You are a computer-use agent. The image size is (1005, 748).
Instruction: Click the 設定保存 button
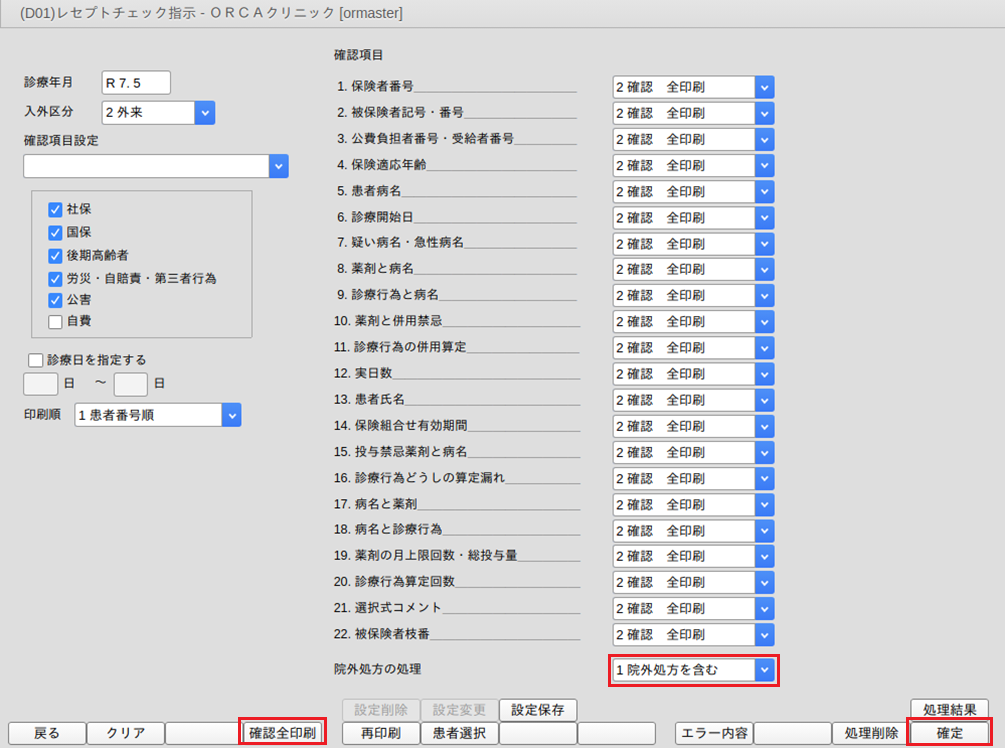tap(537, 710)
